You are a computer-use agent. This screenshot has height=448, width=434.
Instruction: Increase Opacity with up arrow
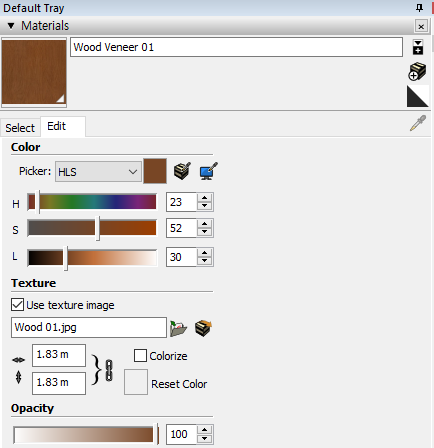204,430
